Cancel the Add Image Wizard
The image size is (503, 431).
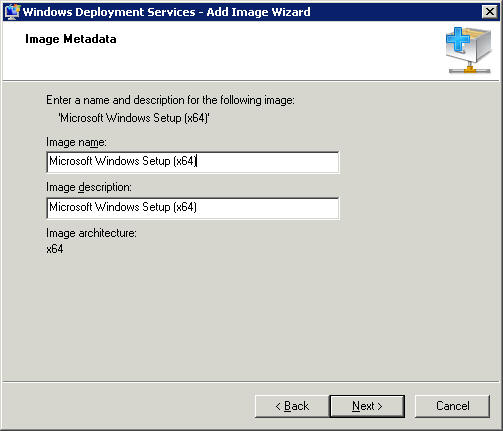point(452,406)
